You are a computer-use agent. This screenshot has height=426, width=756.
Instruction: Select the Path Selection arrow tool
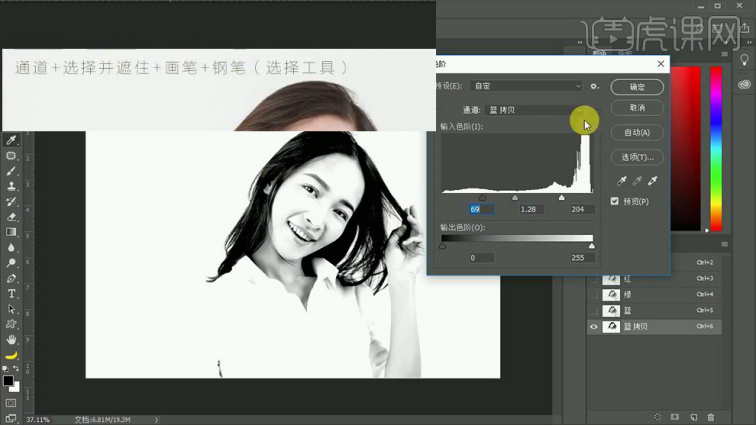coord(11,309)
